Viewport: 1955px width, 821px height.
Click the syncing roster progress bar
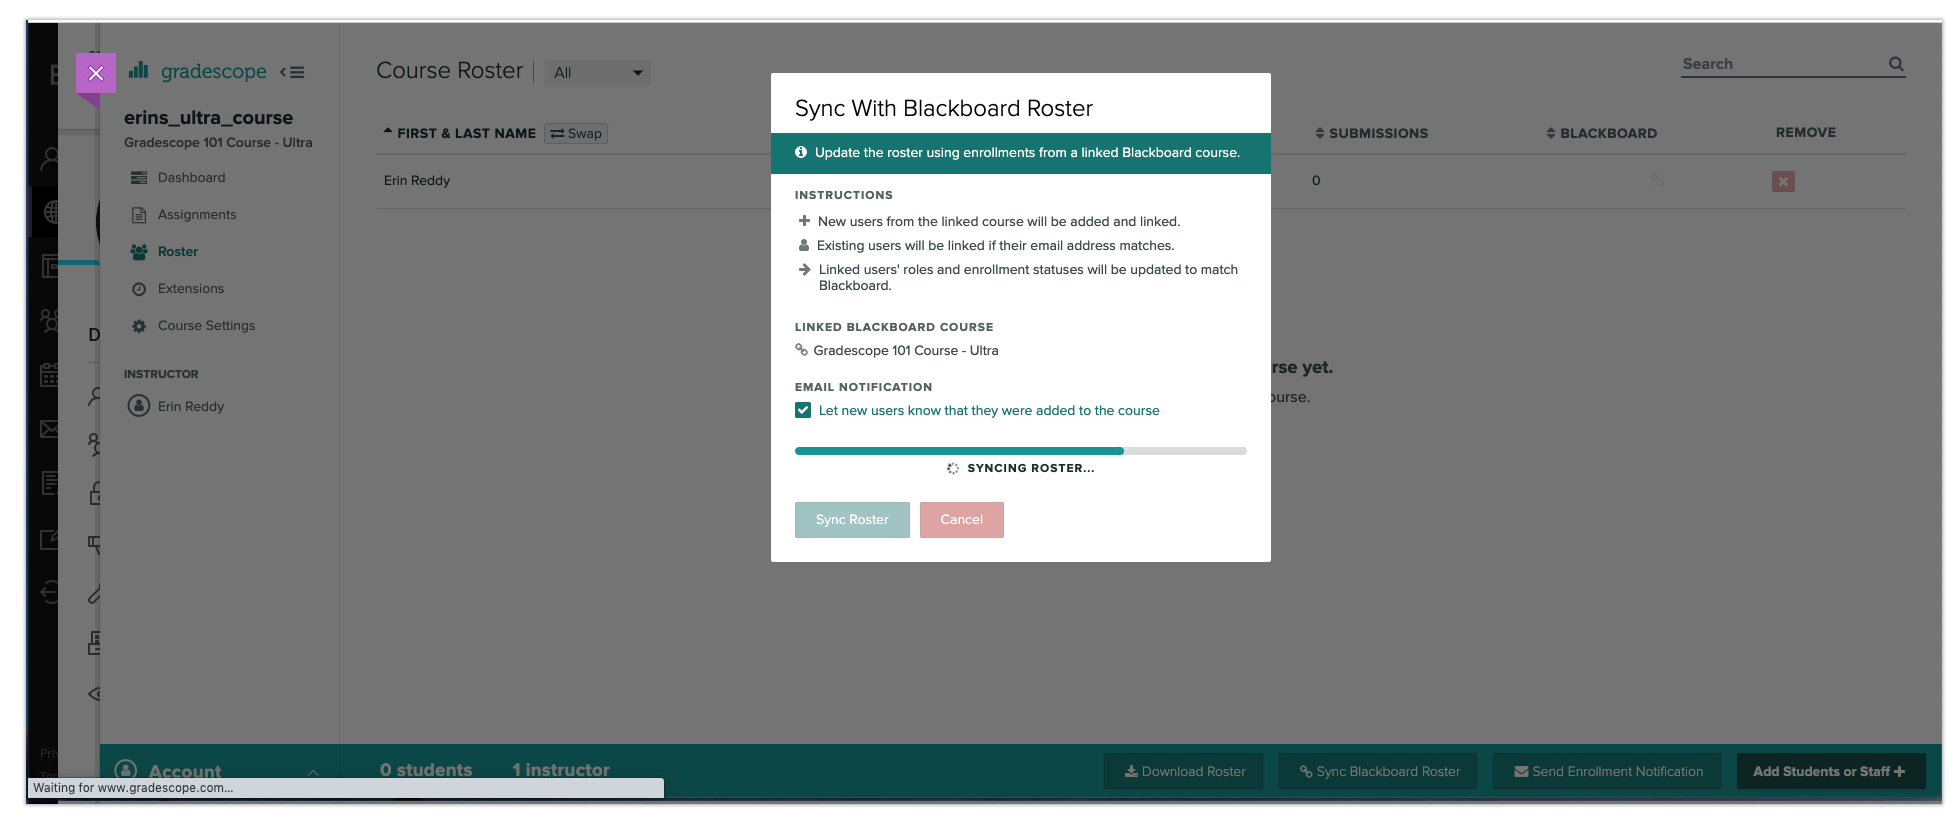click(1021, 451)
